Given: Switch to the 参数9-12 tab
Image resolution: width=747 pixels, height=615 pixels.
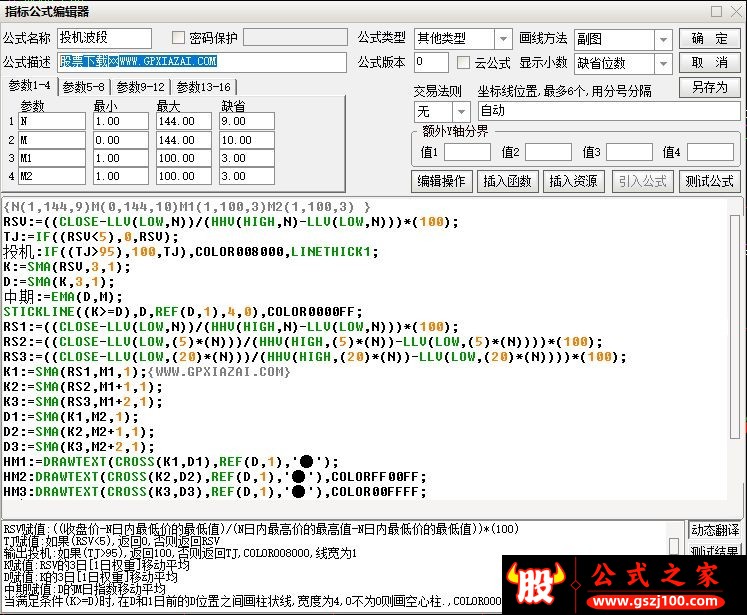Looking at the screenshot, I should tap(141, 87).
